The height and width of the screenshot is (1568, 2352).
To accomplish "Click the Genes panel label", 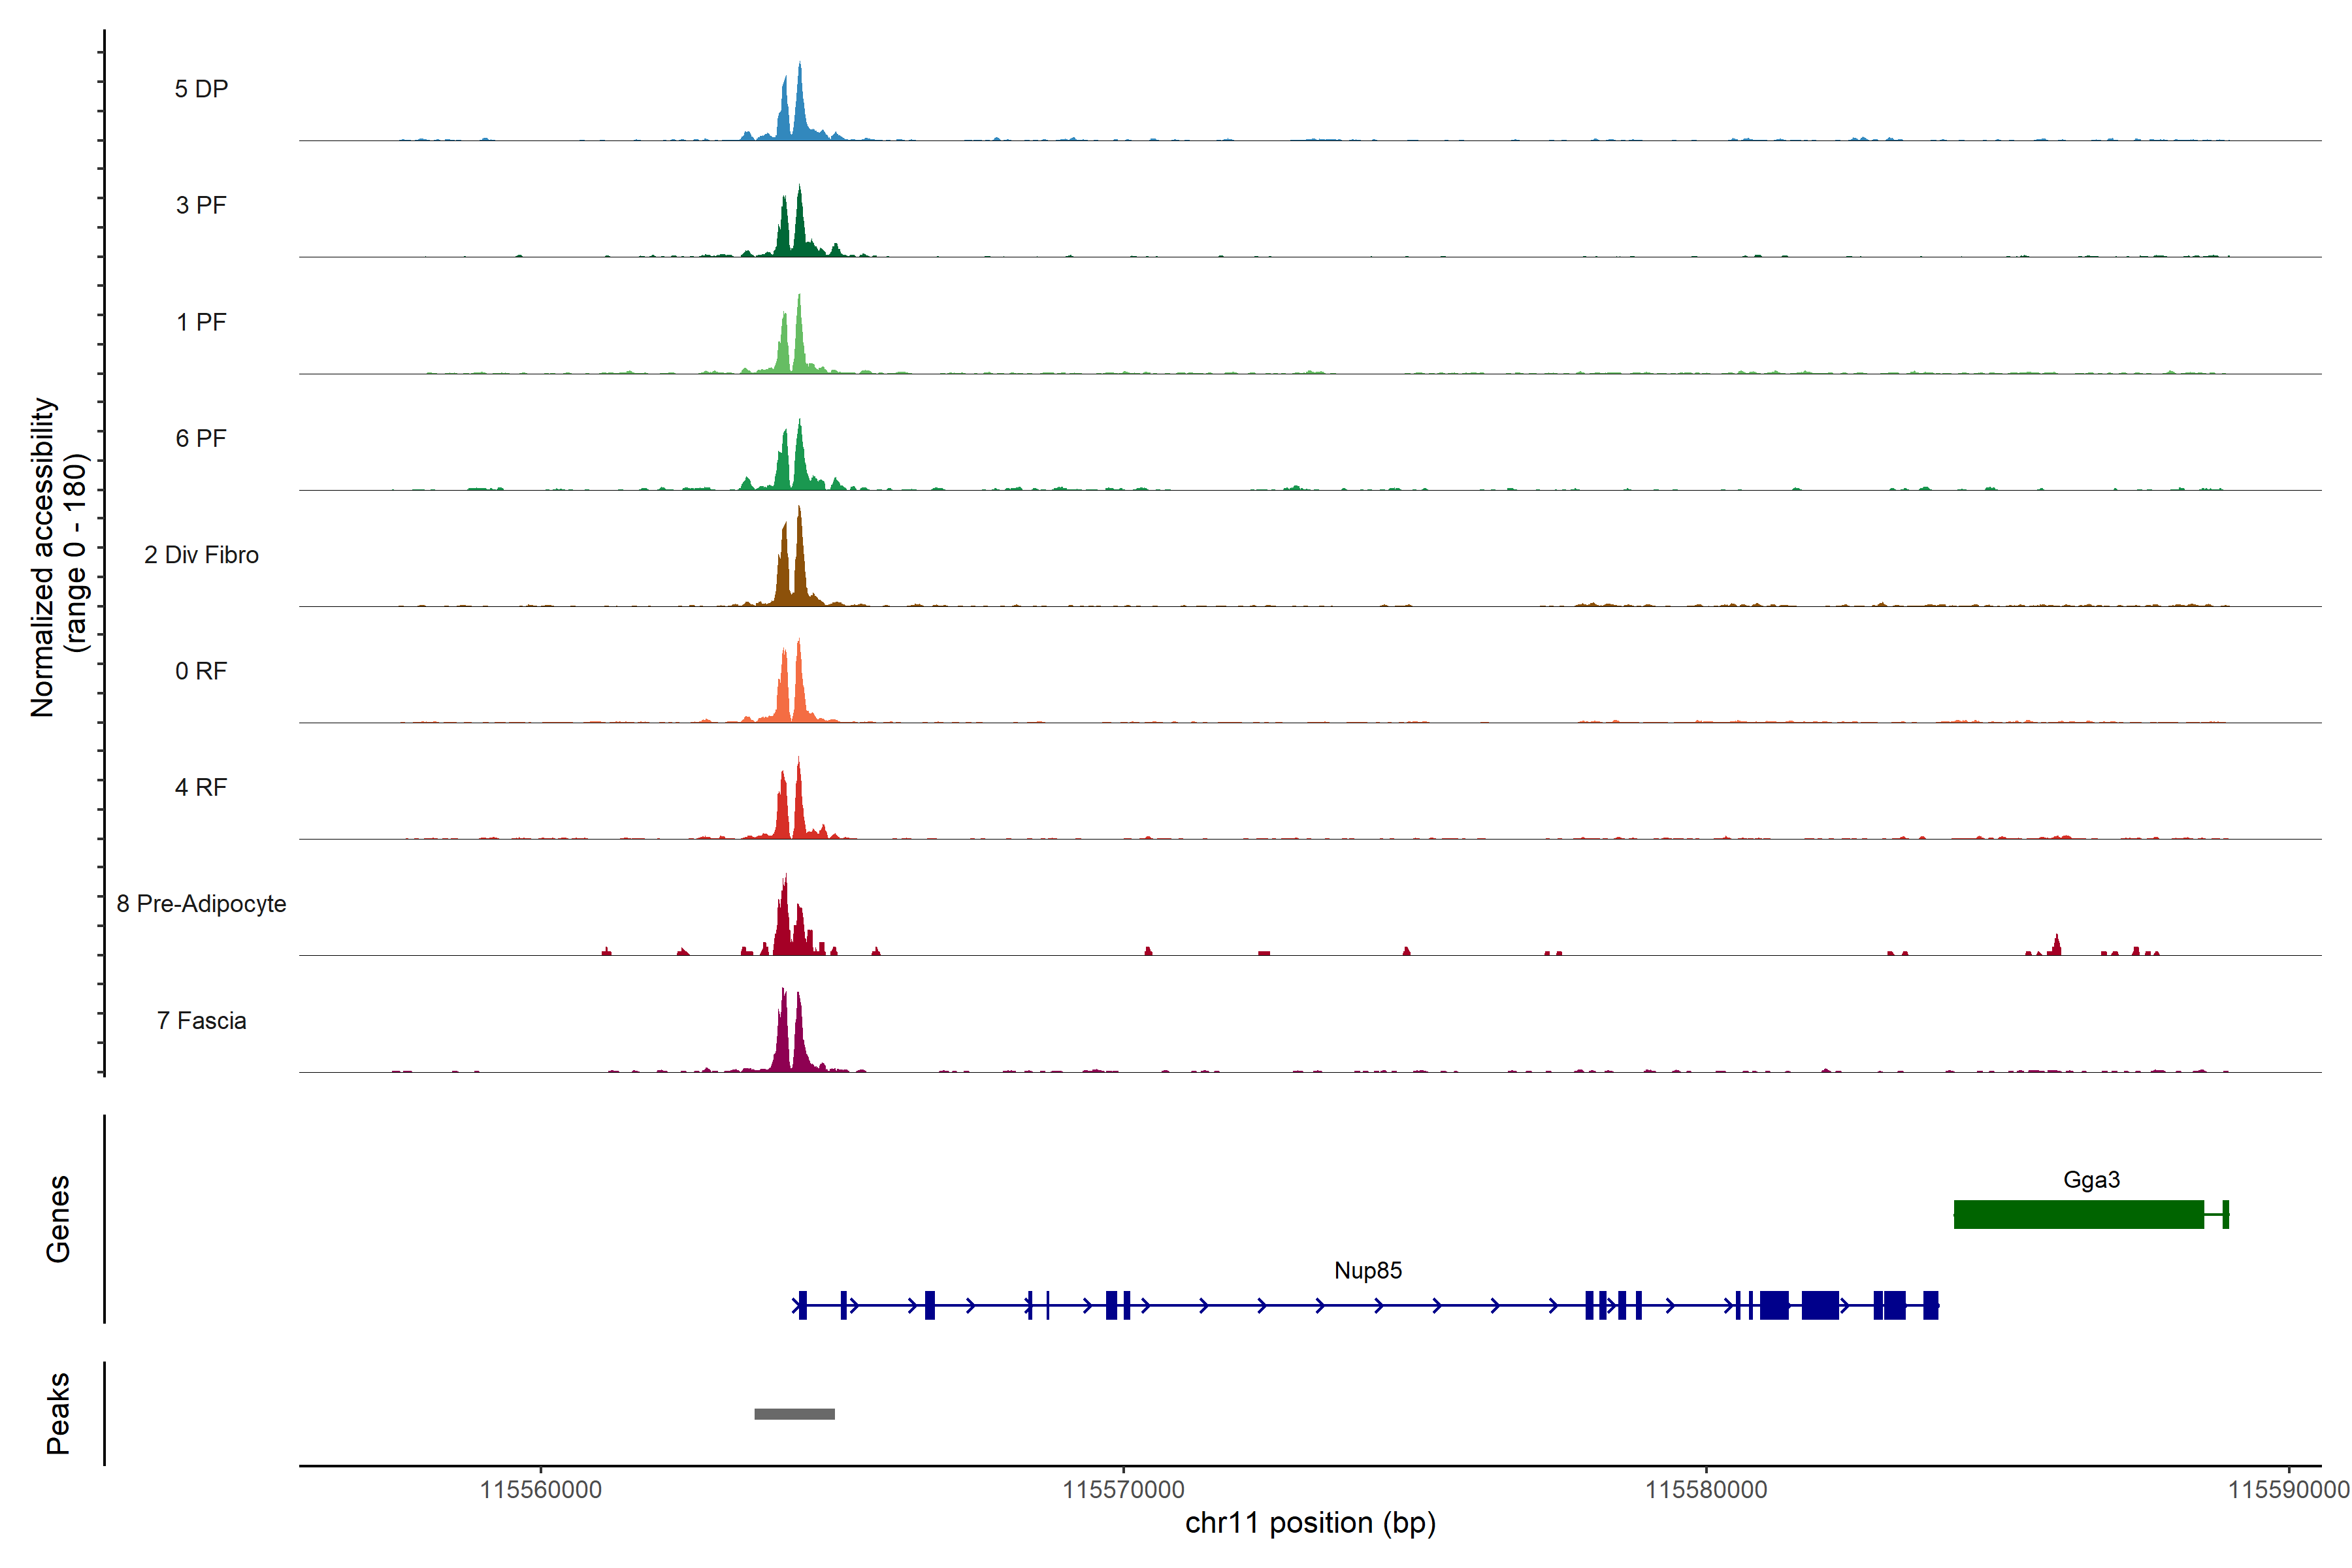I will (x=58, y=1218).
